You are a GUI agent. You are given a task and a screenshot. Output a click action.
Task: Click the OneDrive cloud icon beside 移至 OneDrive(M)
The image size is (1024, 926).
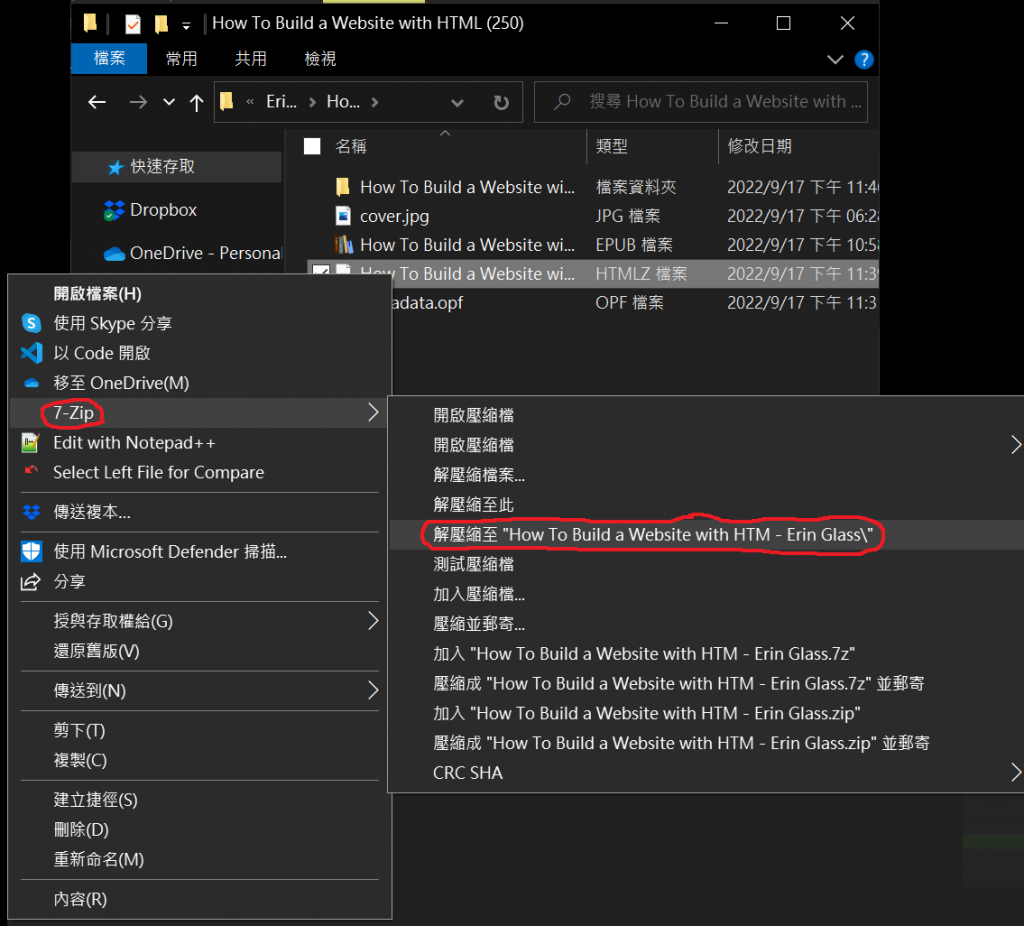point(31,383)
